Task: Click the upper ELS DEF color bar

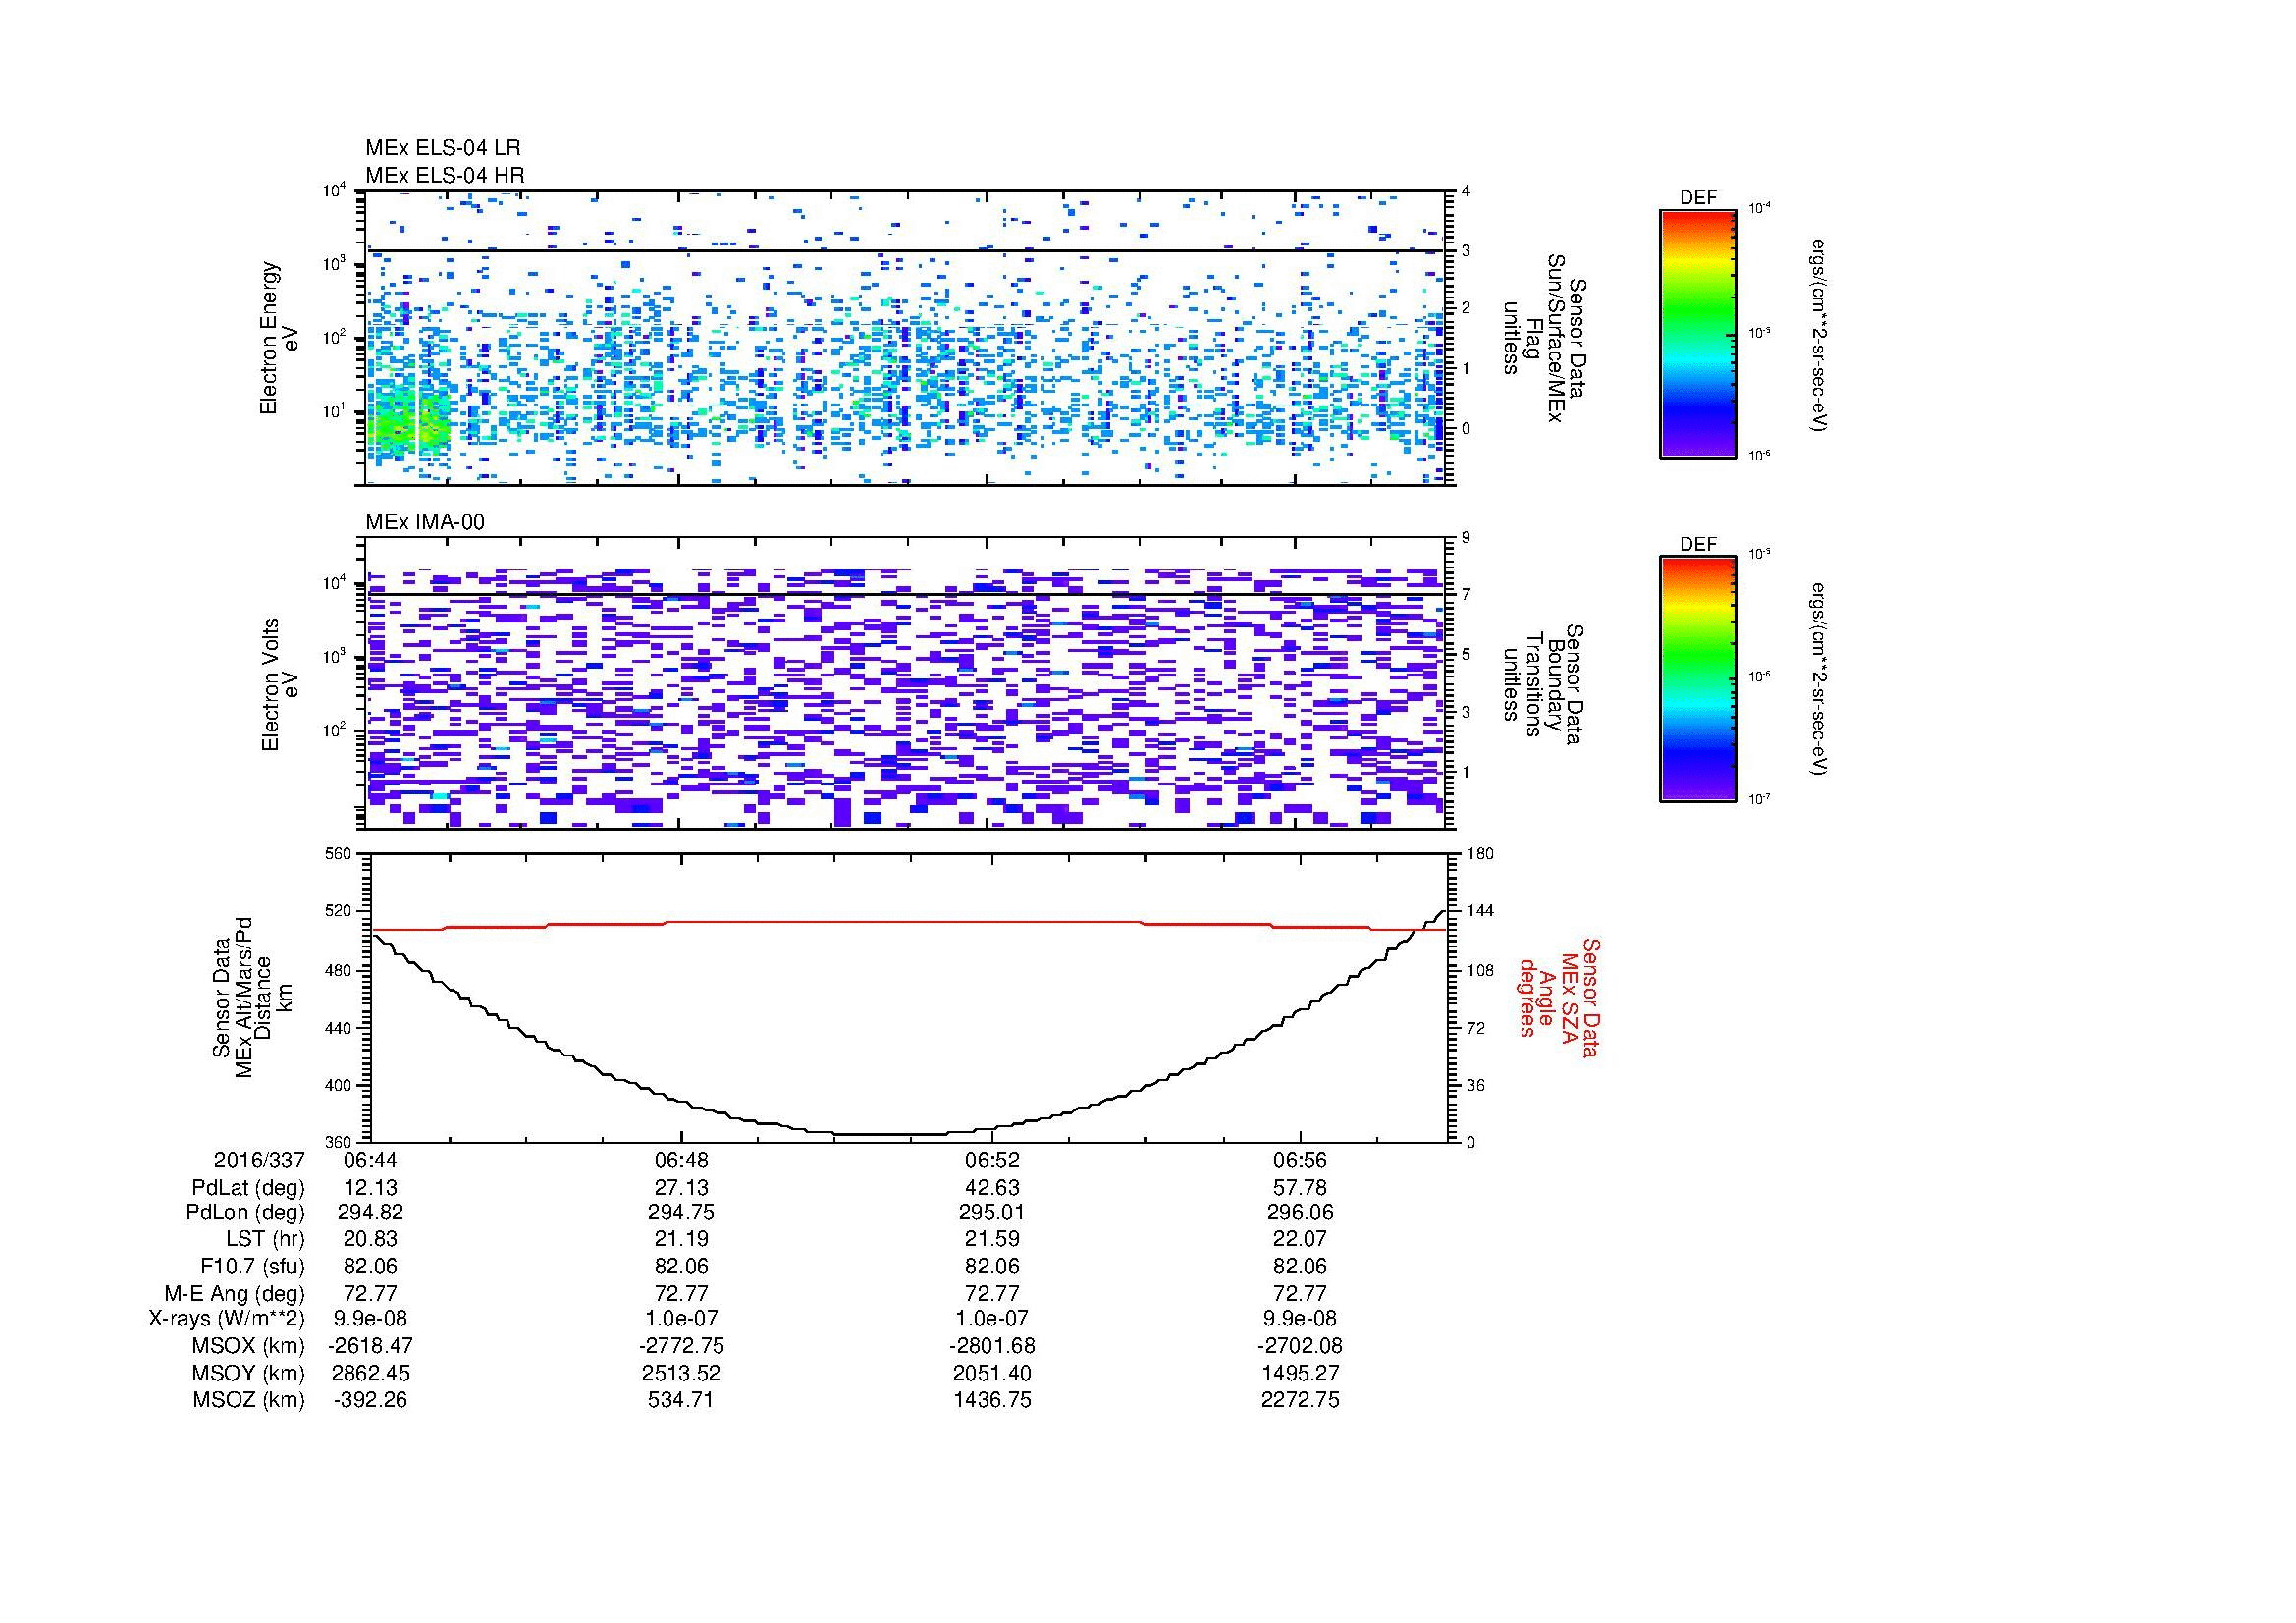Action: click(x=1697, y=333)
